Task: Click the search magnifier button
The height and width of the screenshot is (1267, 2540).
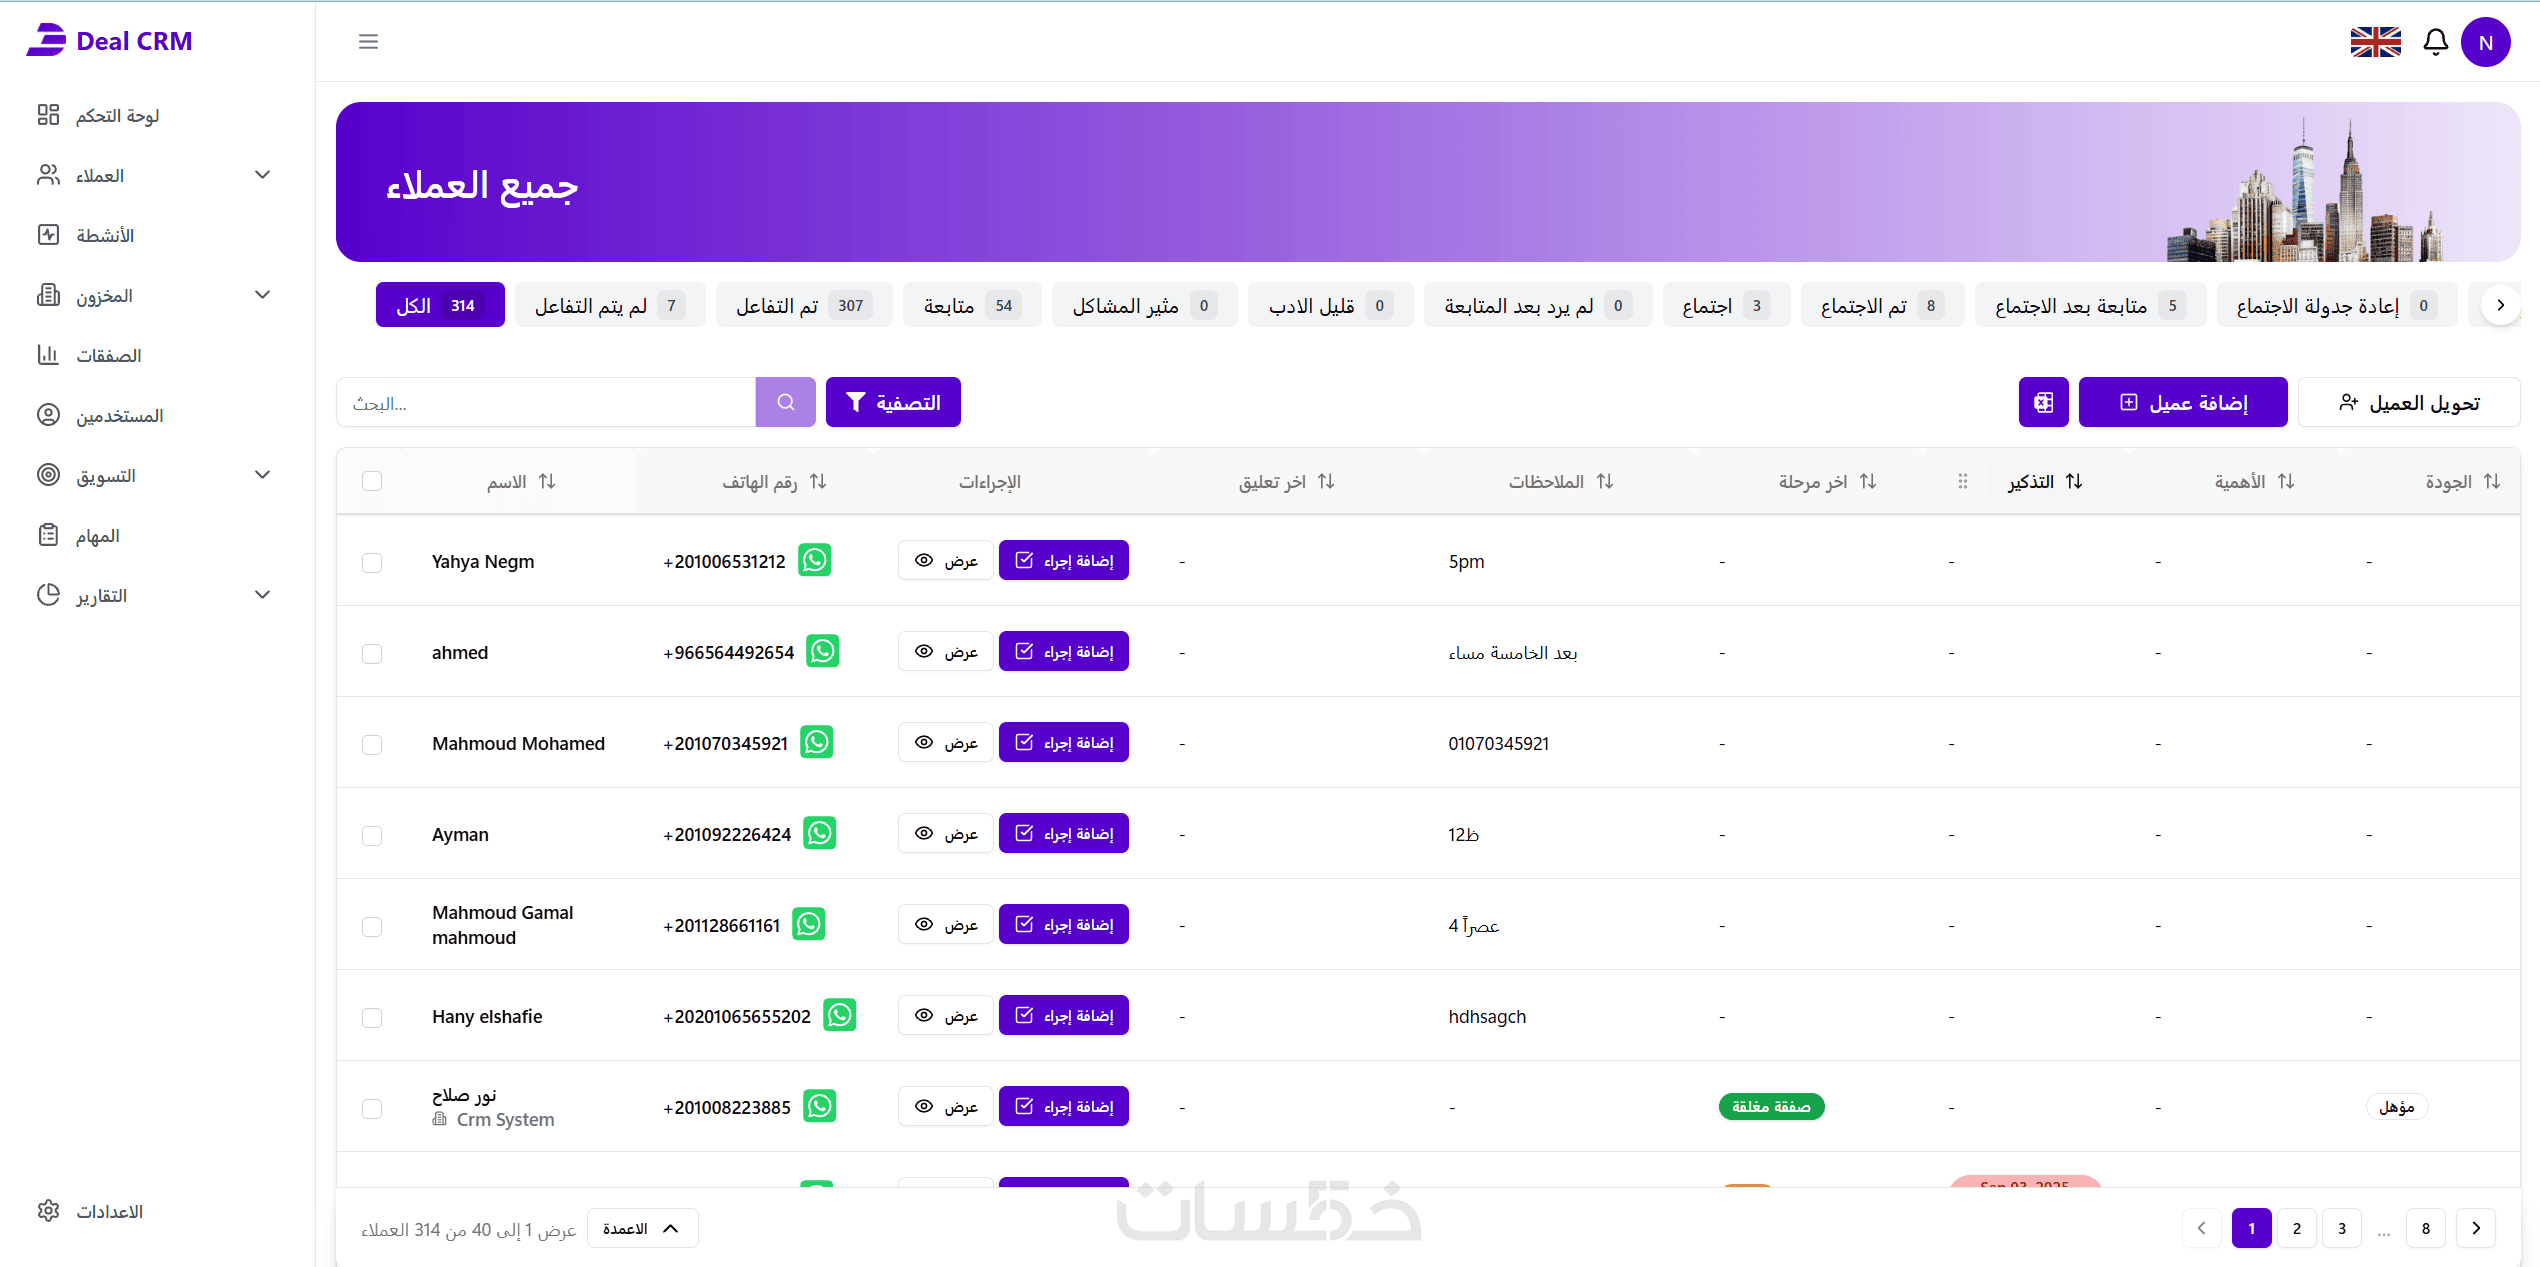Action: [x=785, y=402]
